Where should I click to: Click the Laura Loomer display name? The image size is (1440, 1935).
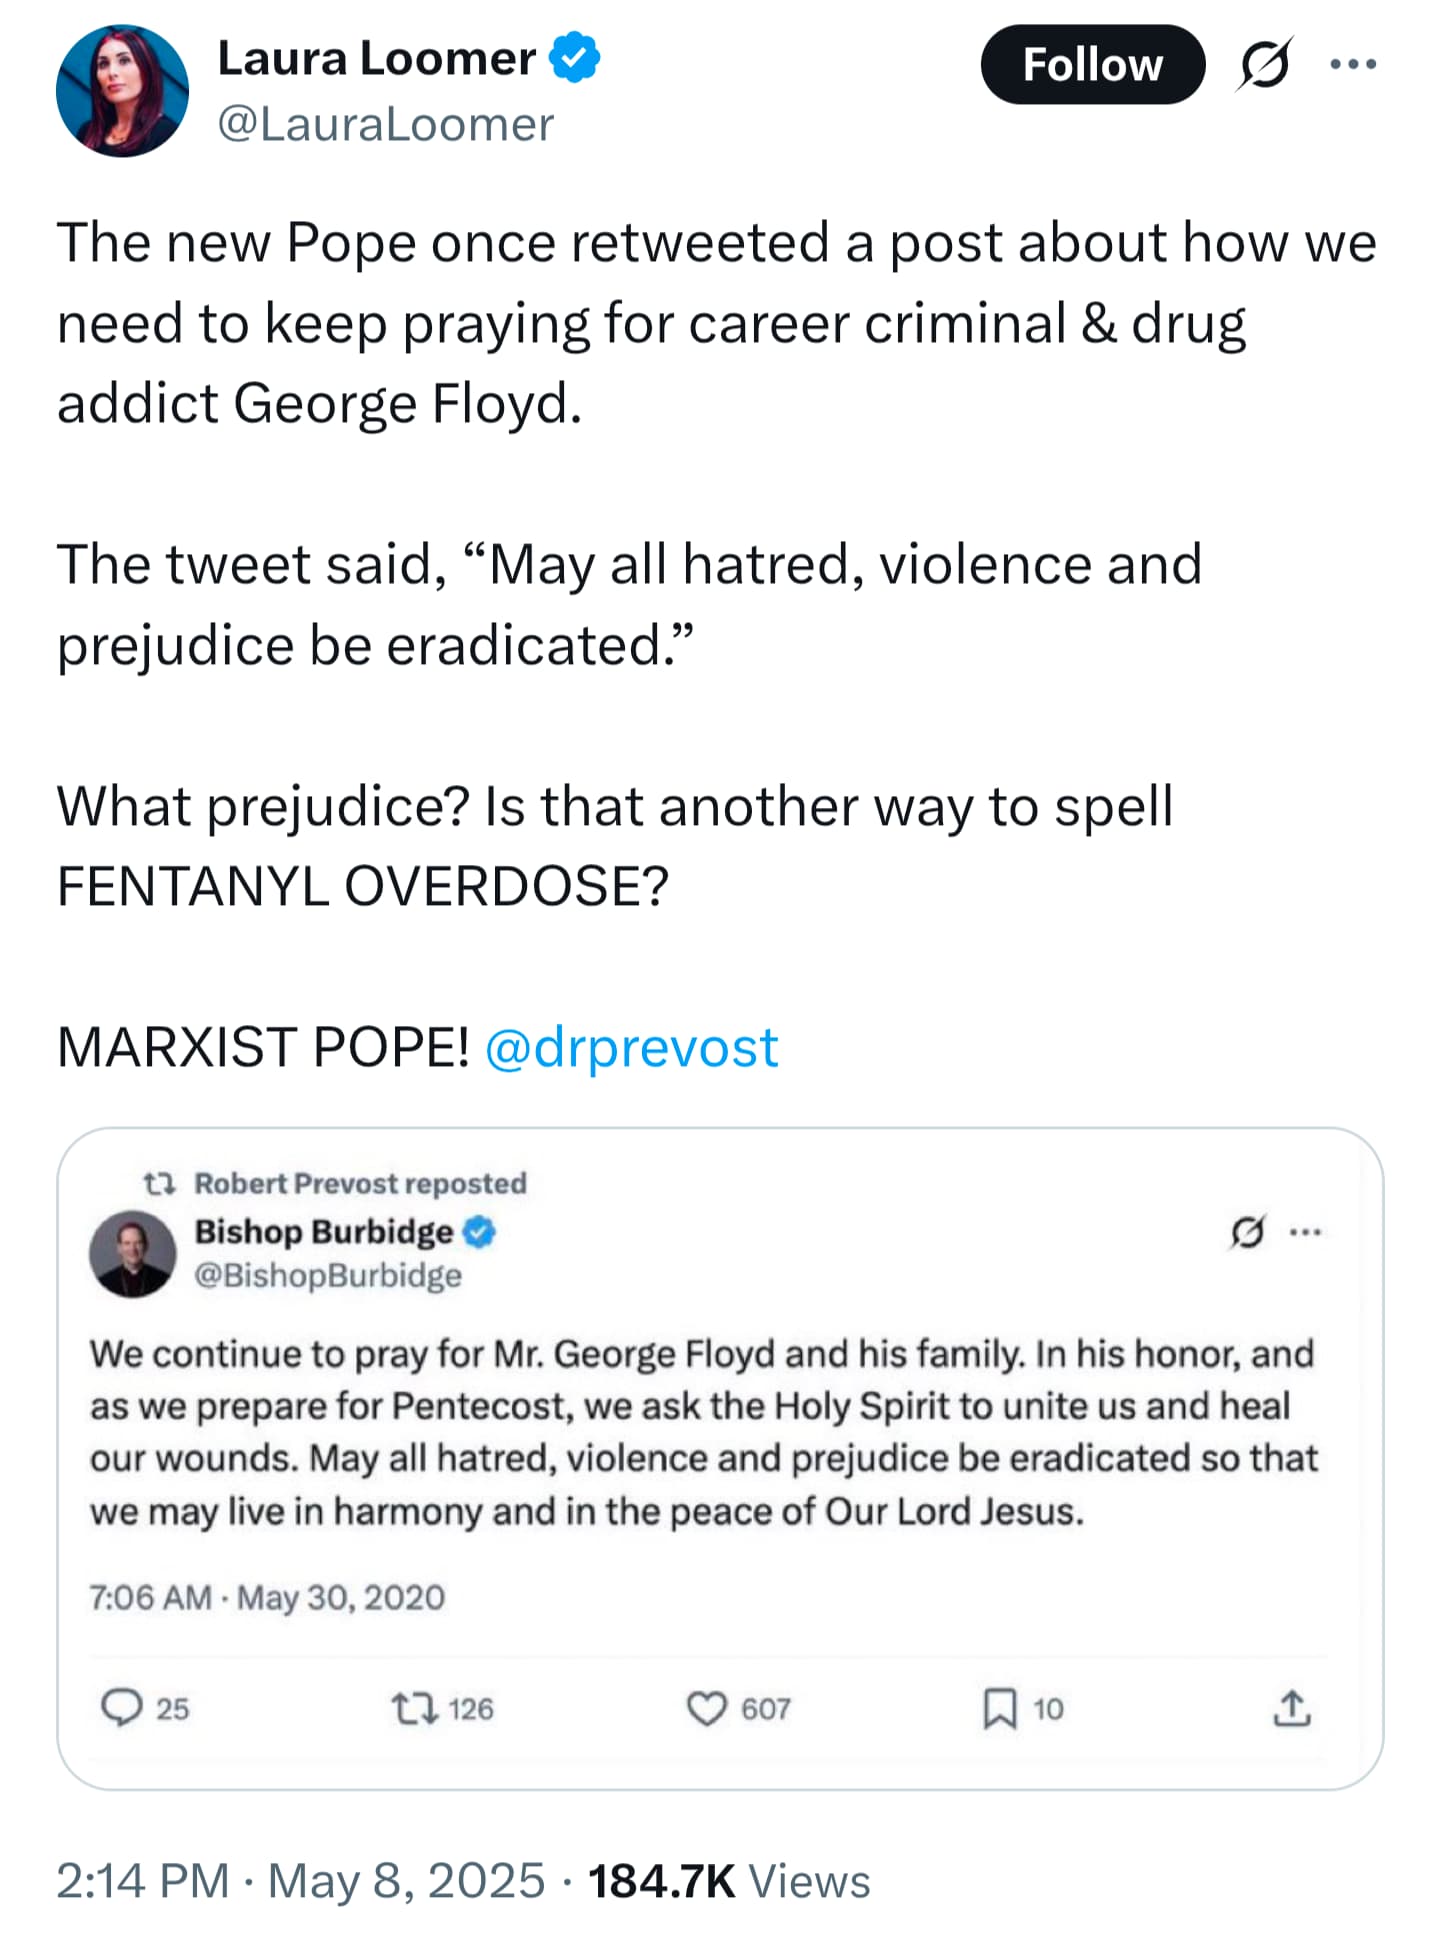click(x=376, y=58)
